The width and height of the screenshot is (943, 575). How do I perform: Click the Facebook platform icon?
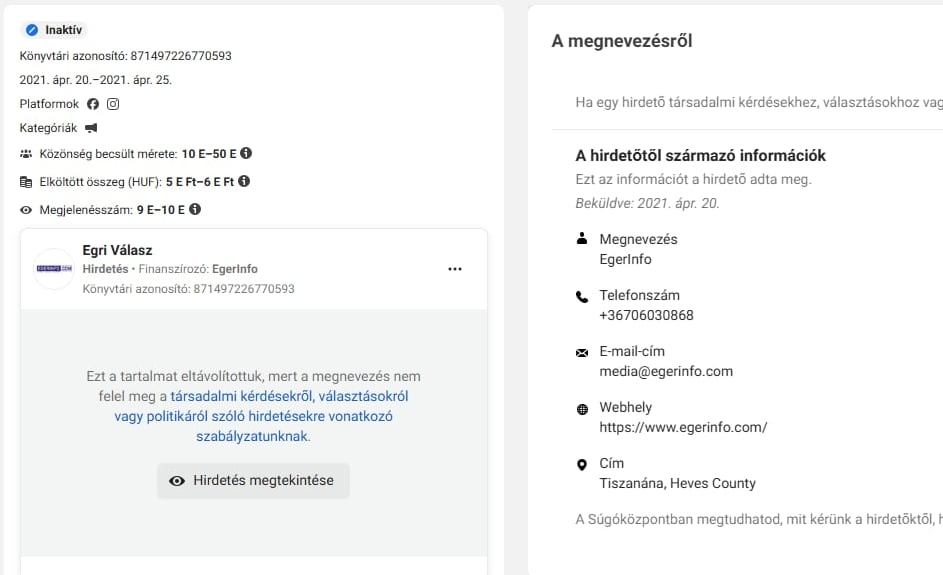[x=93, y=104]
